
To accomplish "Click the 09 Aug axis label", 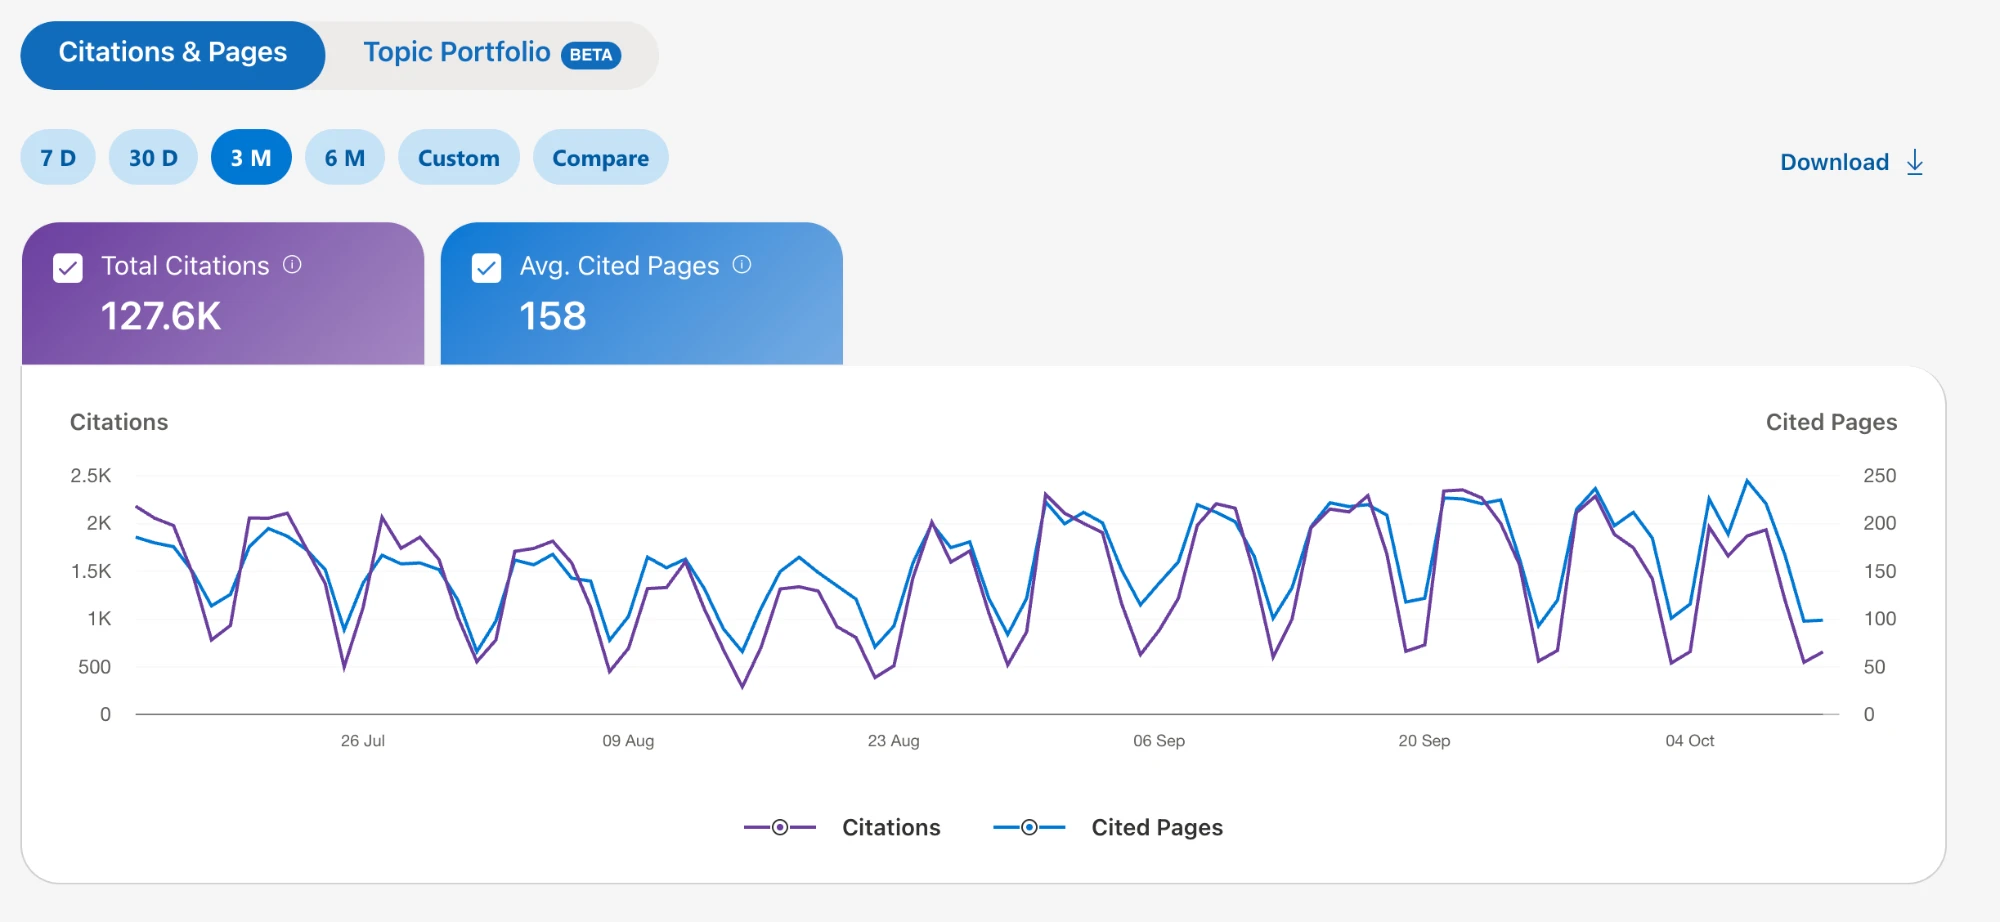I will pos(628,741).
